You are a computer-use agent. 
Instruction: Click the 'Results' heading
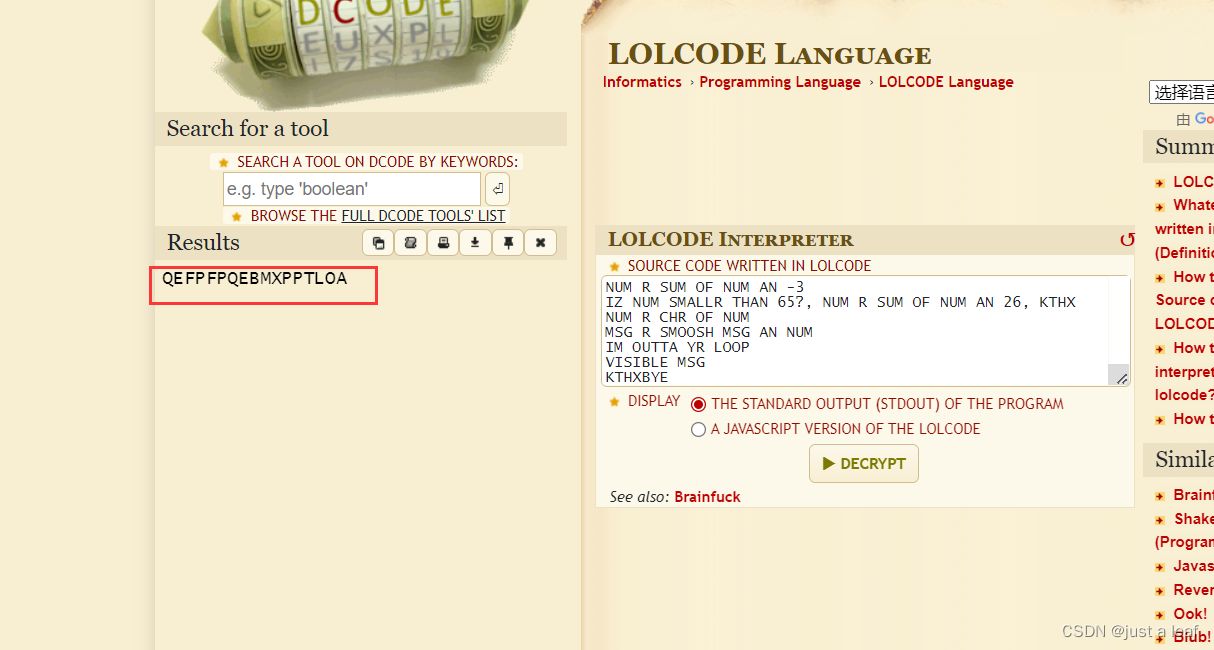pos(203,242)
